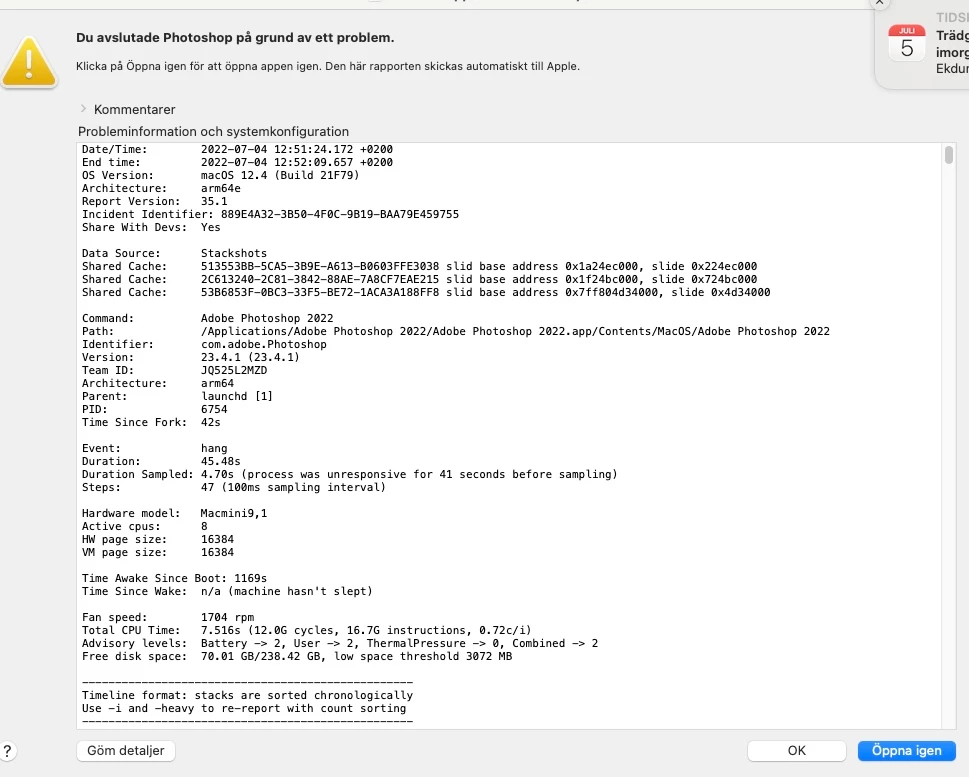This screenshot has height=777, width=969.
Task: Close the calendar notification banner
Action: tap(879, 3)
